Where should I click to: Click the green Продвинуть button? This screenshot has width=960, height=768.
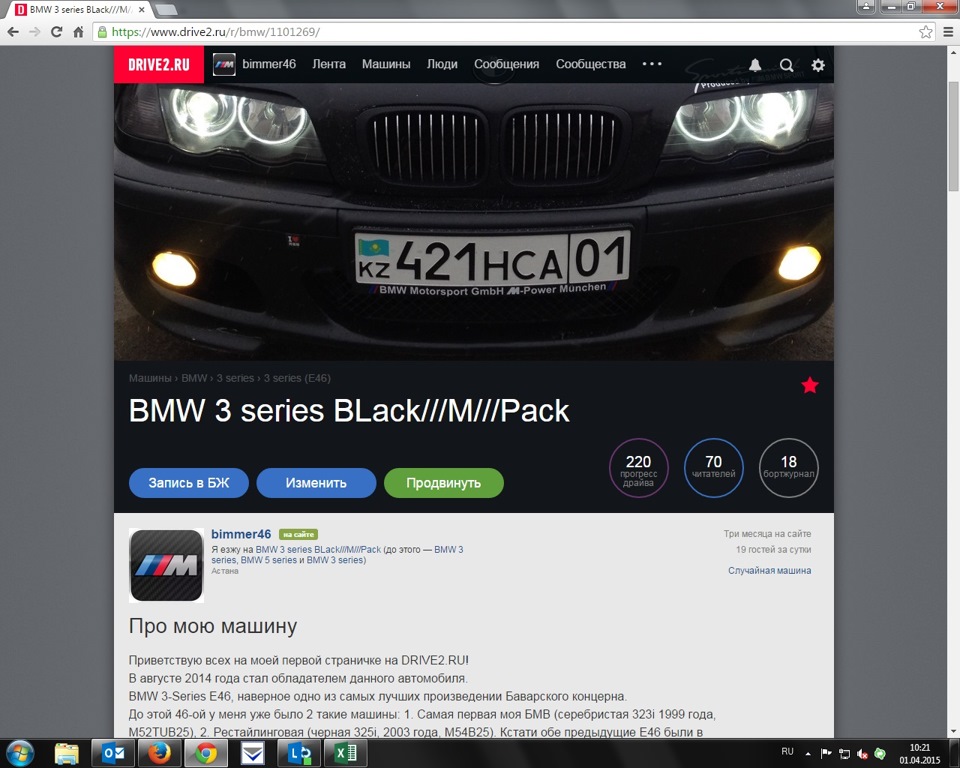pos(444,483)
